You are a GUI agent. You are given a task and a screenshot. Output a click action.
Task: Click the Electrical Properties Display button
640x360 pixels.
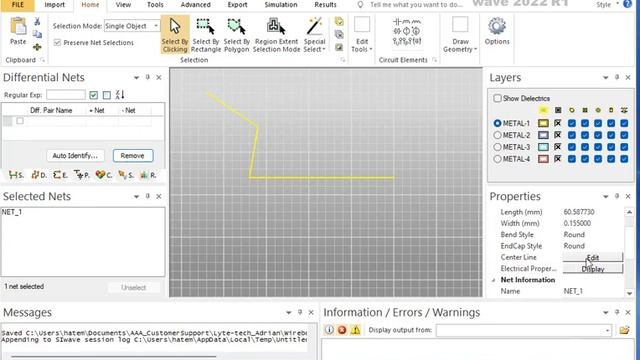(x=593, y=269)
